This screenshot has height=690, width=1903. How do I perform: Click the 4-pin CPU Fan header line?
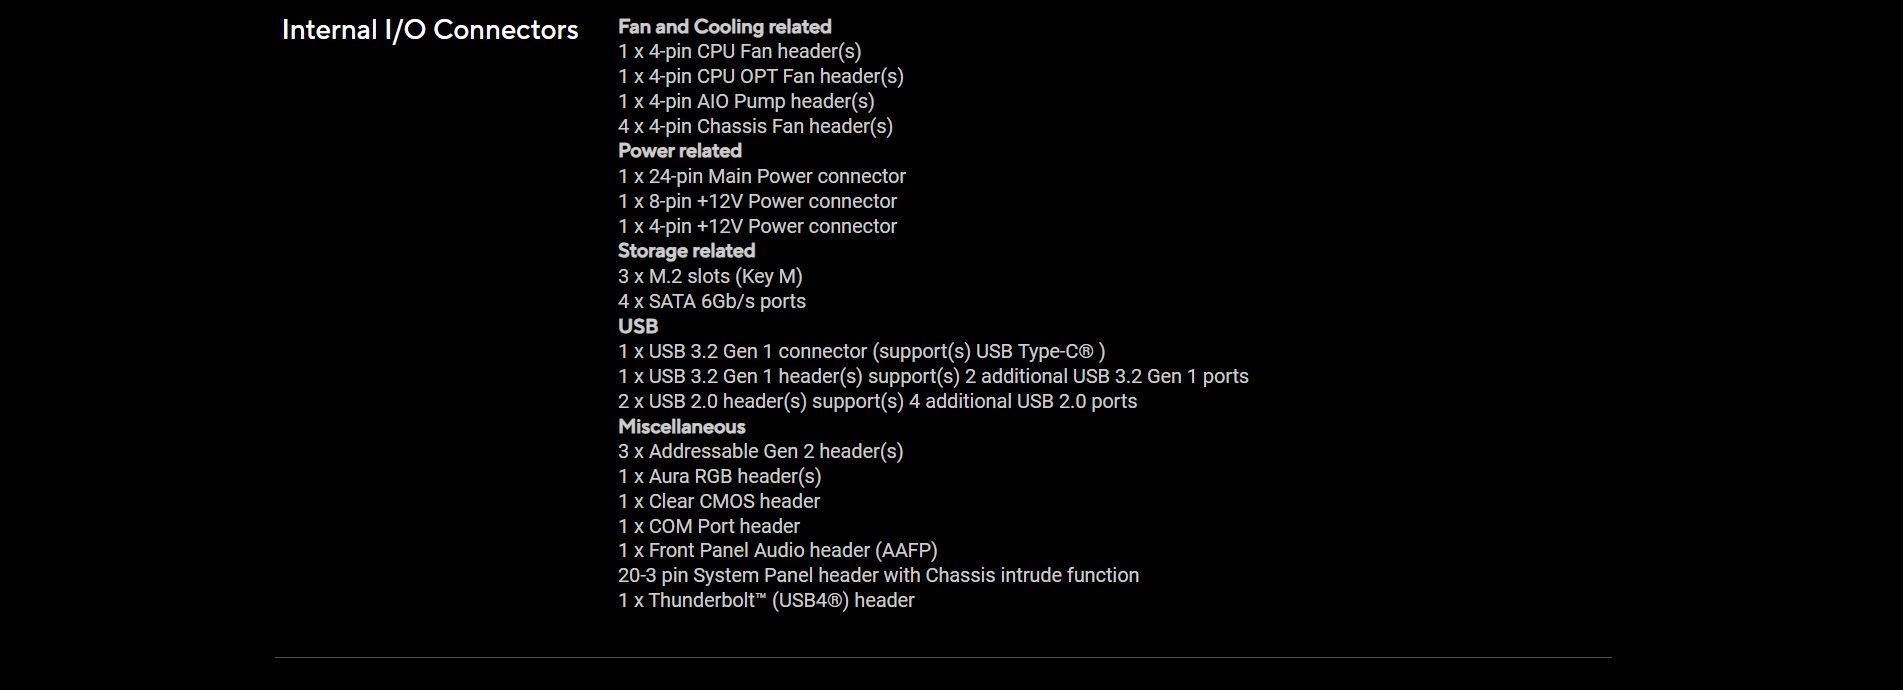[740, 52]
